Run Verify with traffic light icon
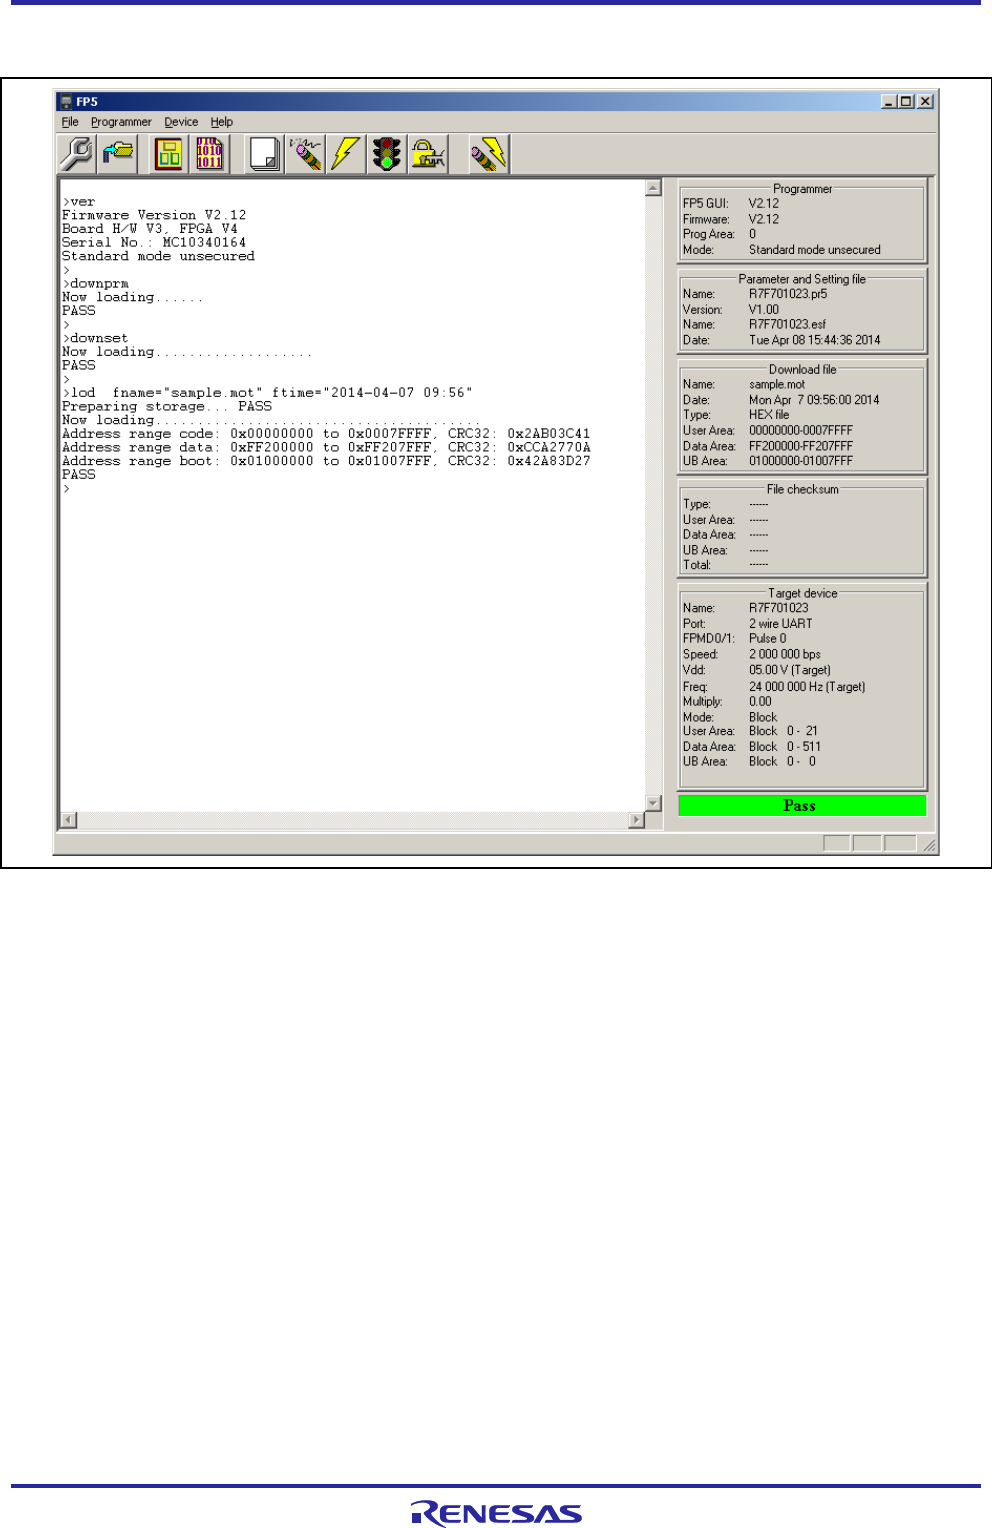 click(x=387, y=154)
